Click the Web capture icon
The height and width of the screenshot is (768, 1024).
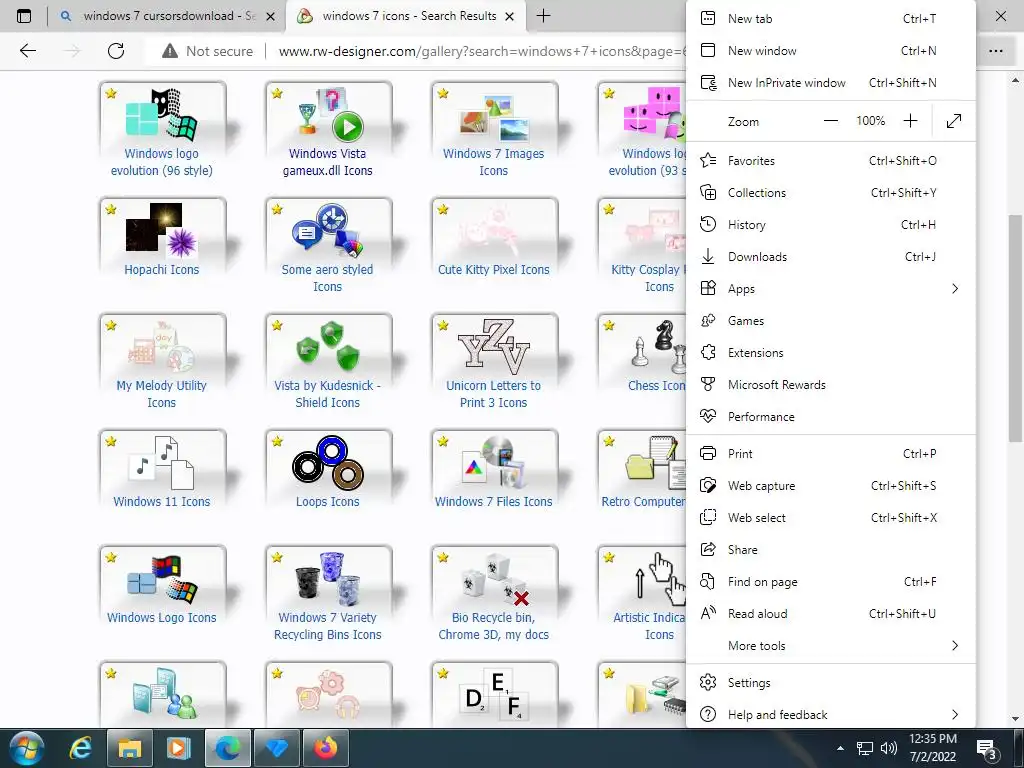point(708,485)
